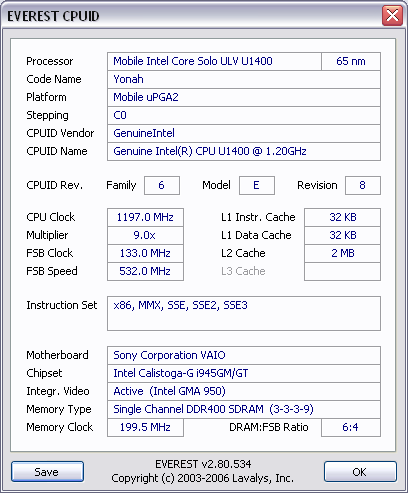Image resolution: width=408 pixels, height=493 pixels.
Task: Click the Intel Calistoga-G chipset value
Action: click(x=244, y=373)
